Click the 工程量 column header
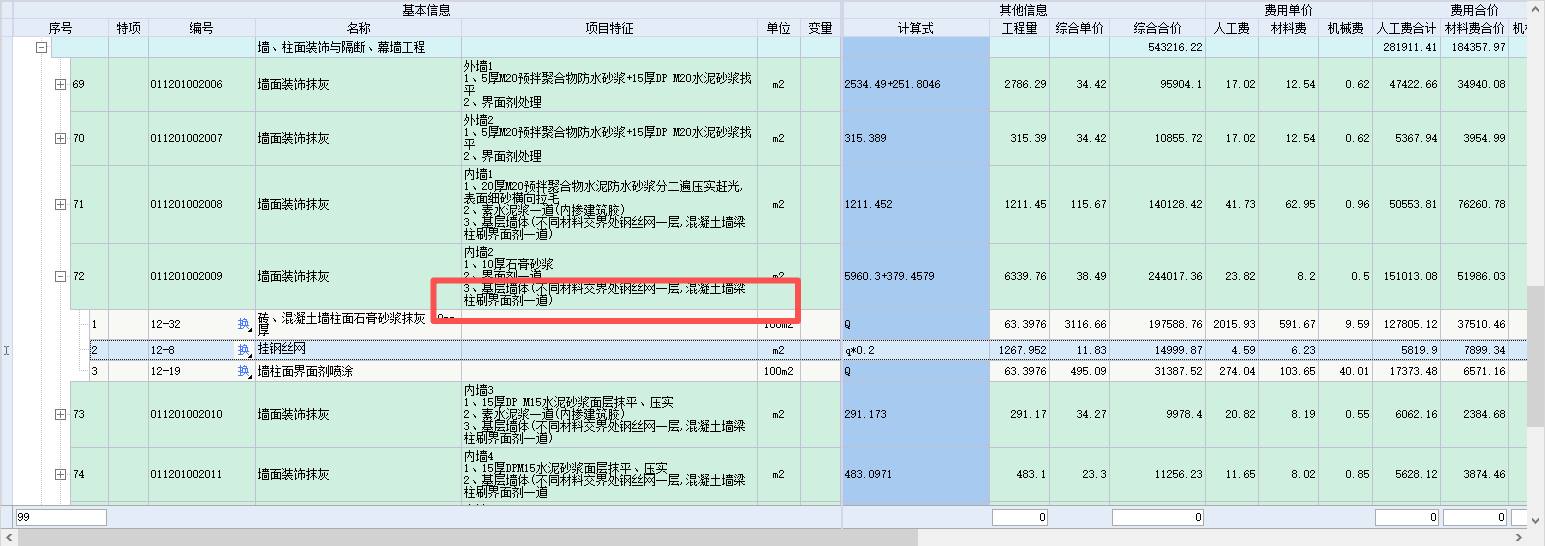 [x=1020, y=28]
